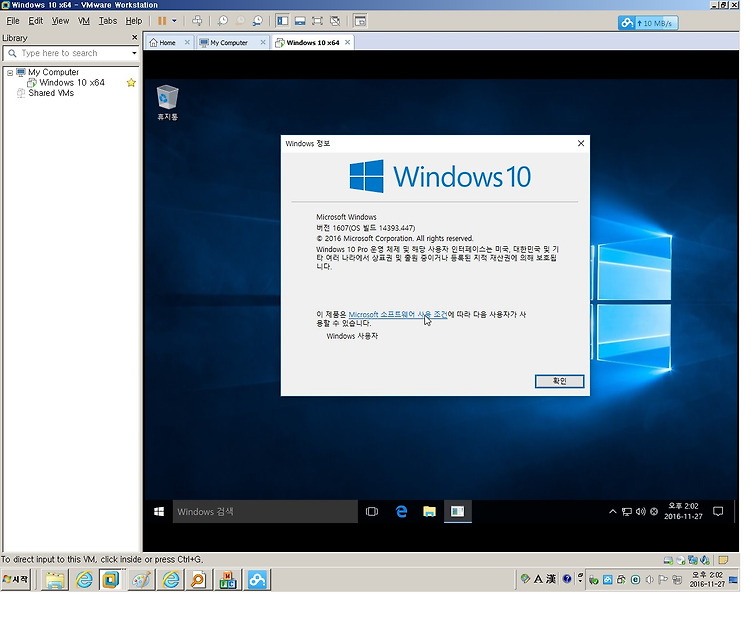The width and height of the screenshot is (750, 634).
Task: Click the Recycle Bin desktop icon
Action: point(167,102)
